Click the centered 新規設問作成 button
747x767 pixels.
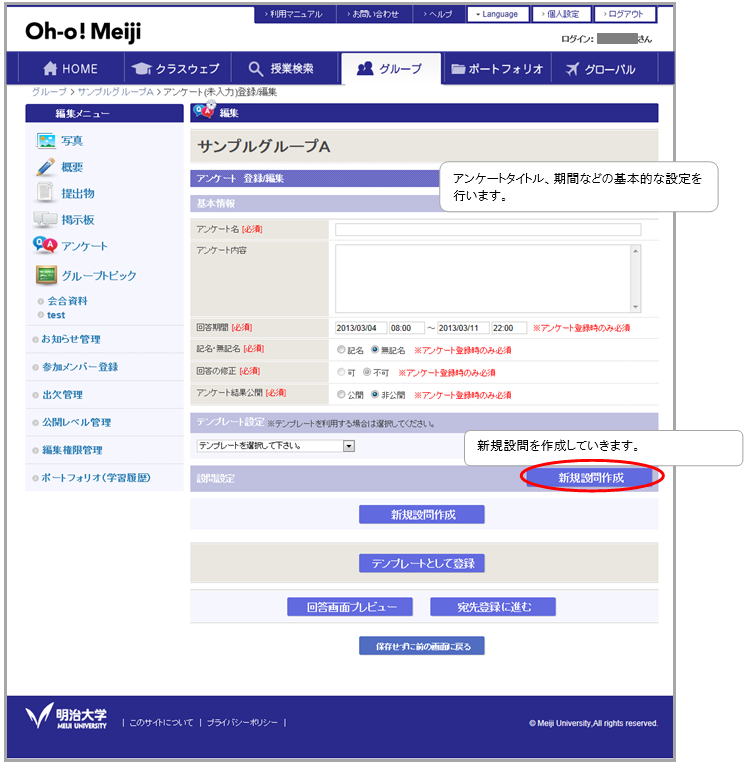pos(422,514)
